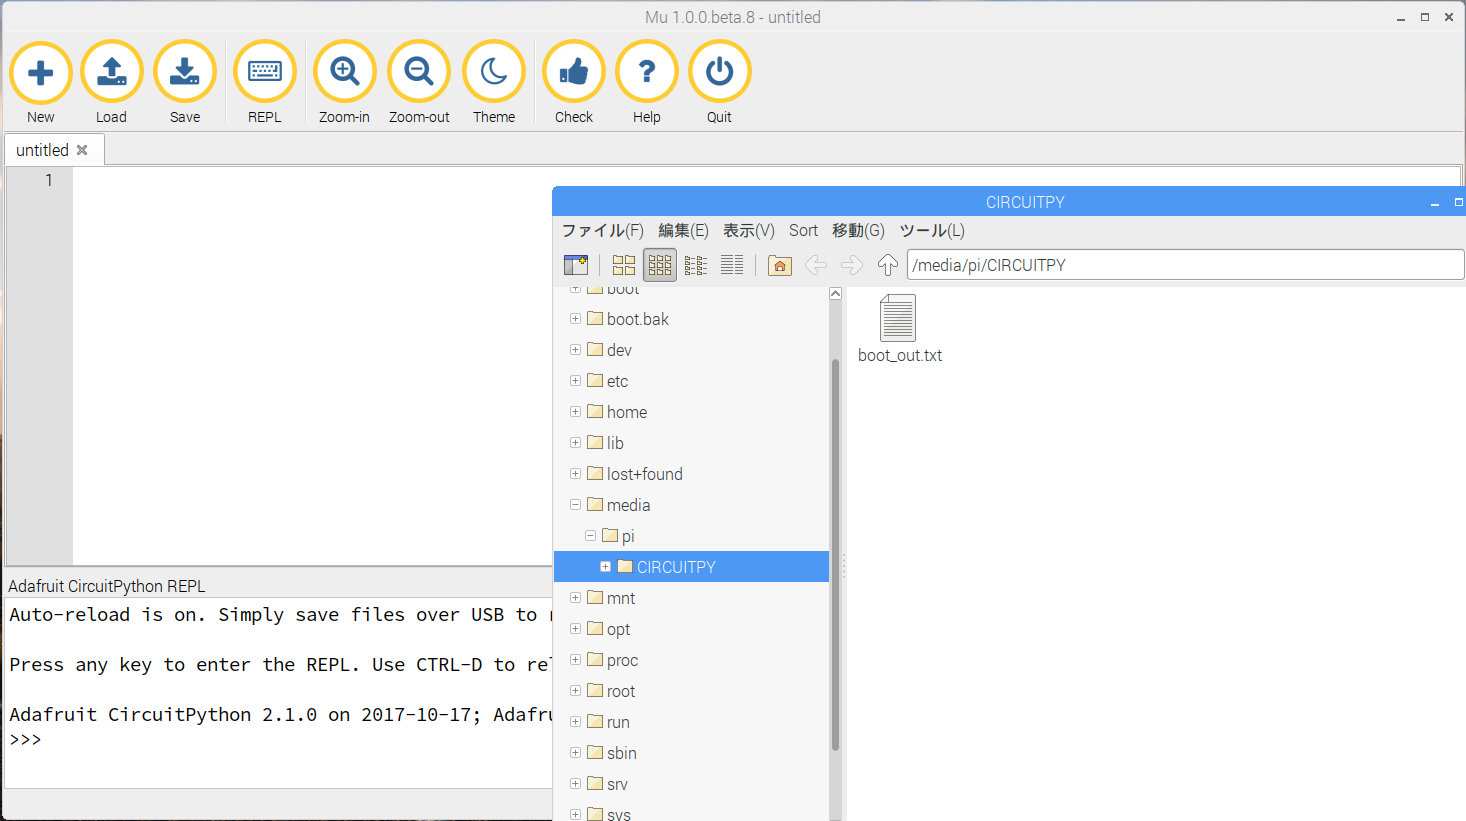Open the REPL in Mu

(264, 71)
